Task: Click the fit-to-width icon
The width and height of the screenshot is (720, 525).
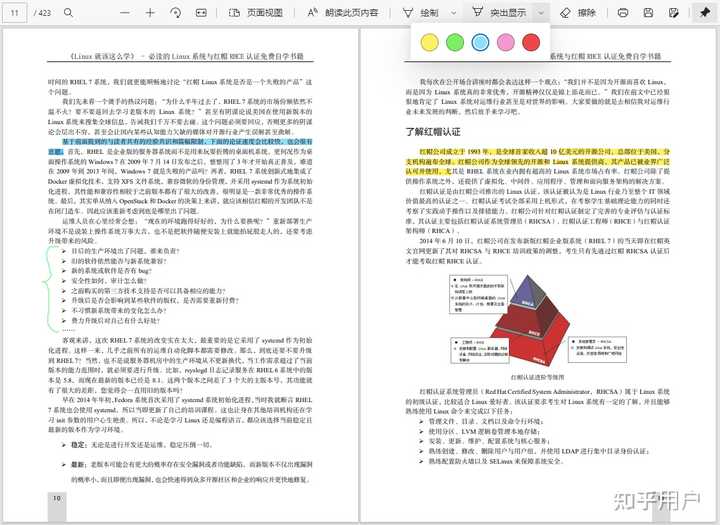Action: (x=201, y=13)
